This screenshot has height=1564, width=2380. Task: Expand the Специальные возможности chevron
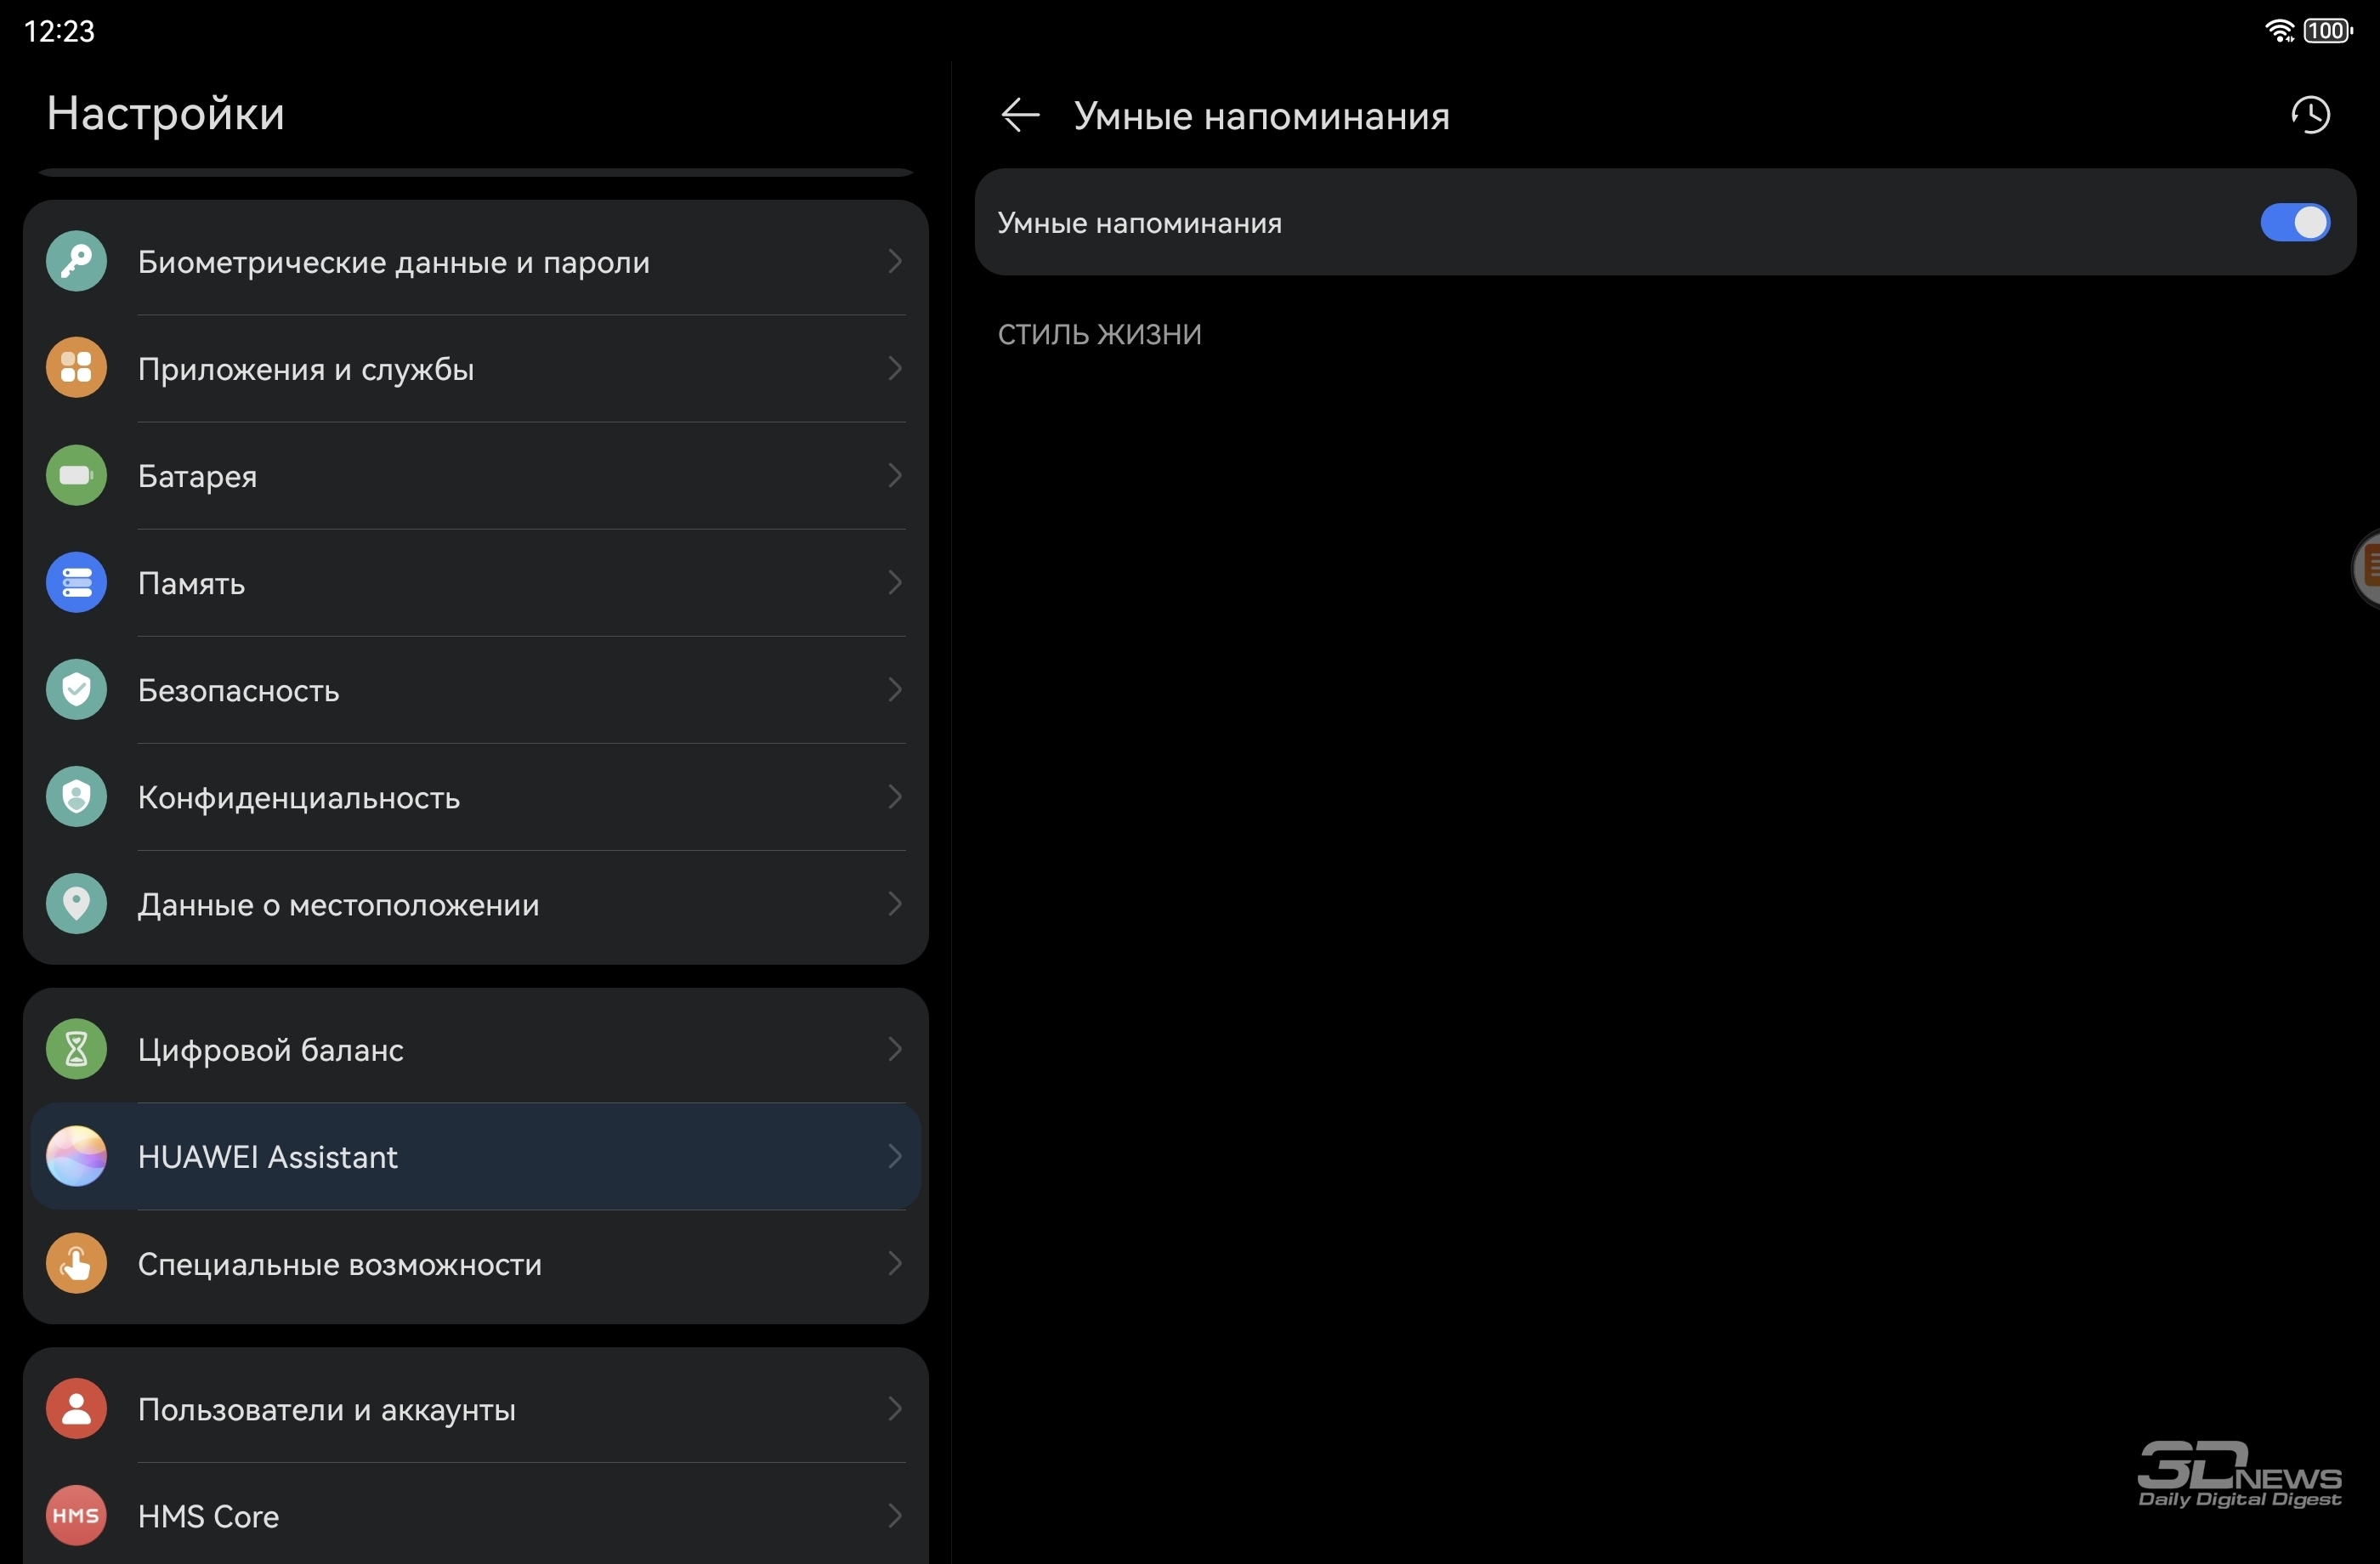pos(895,1263)
